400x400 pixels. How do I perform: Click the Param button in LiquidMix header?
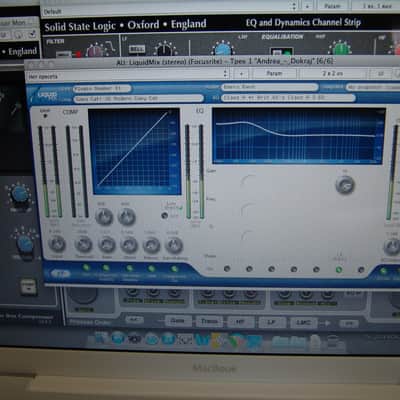pyautogui.click(x=274, y=73)
